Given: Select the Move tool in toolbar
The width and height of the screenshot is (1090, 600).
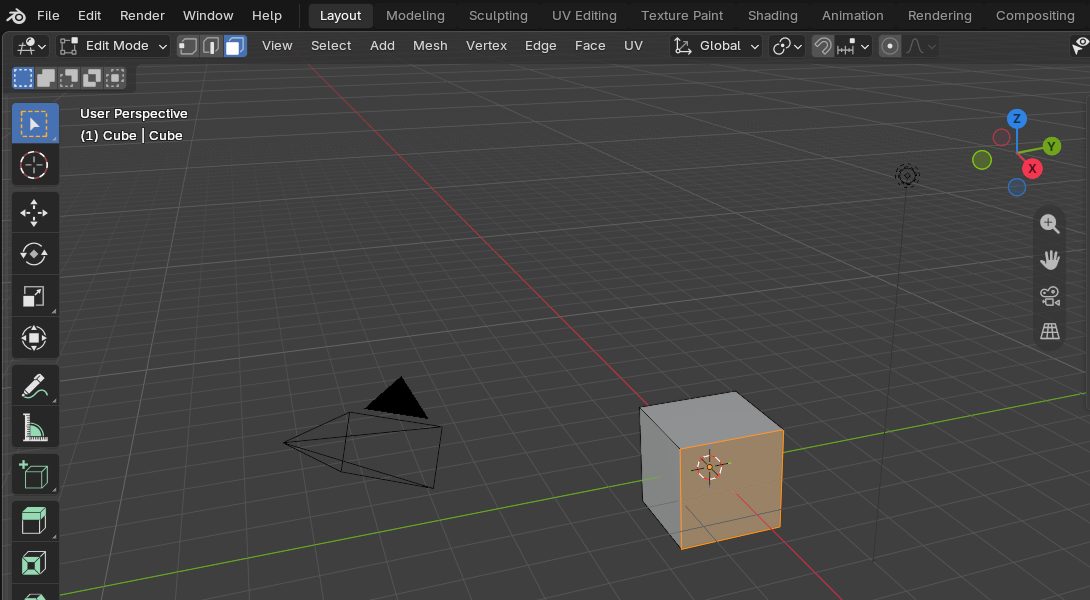Looking at the screenshot, I should (x=34, y=213).
